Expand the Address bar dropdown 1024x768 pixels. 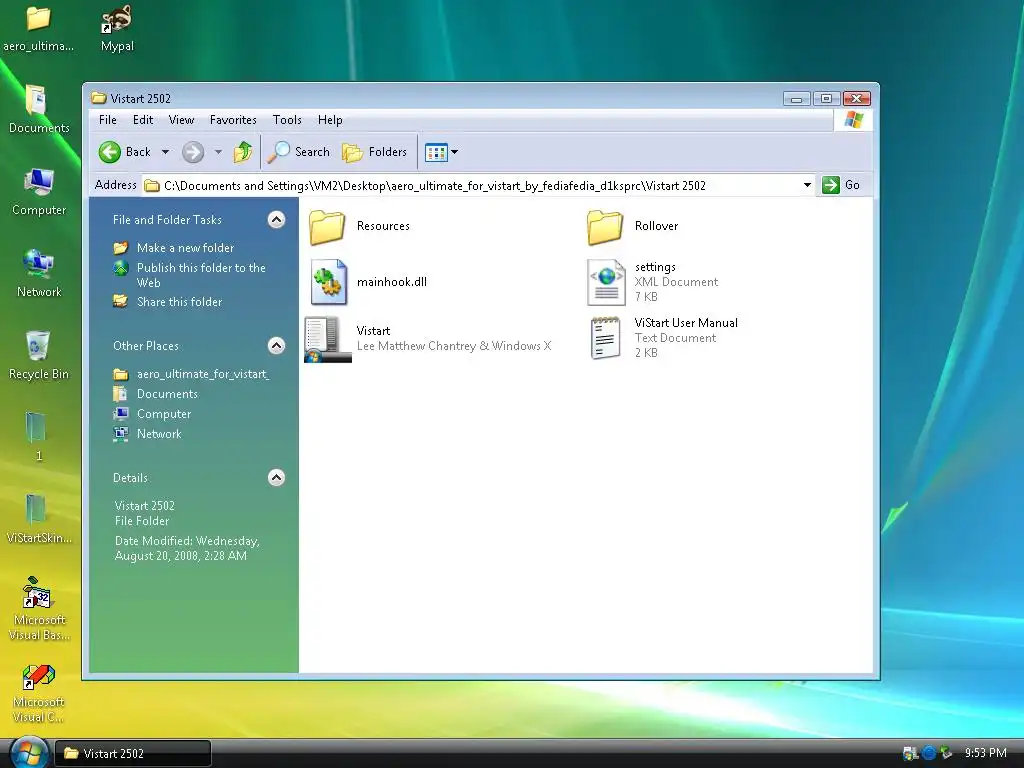pyautogui.click(x=807, y=185)
